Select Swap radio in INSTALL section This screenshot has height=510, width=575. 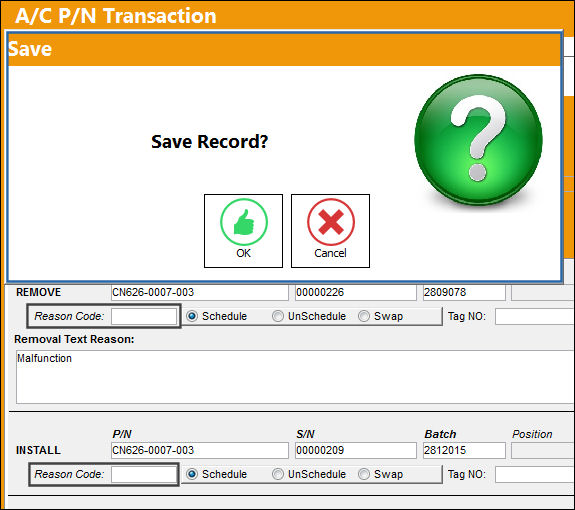pyautogui.click(x=363, y=474)
